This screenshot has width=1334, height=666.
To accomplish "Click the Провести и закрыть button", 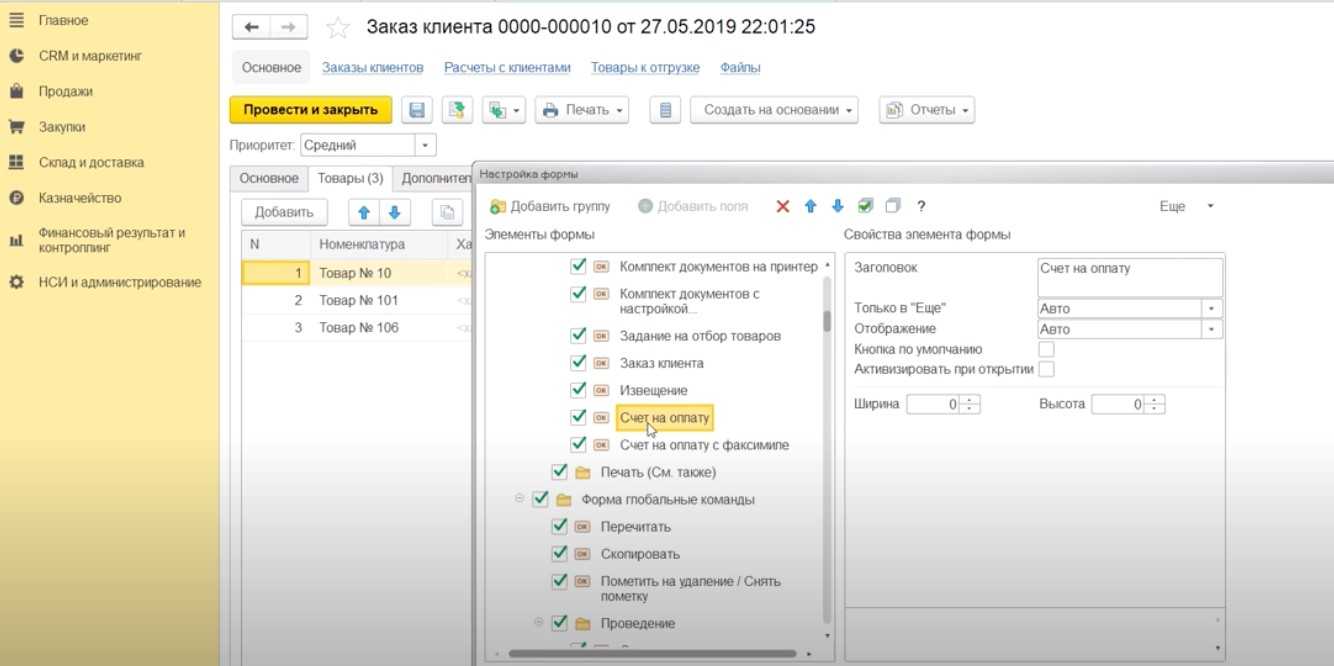I will tap(310, 110).
